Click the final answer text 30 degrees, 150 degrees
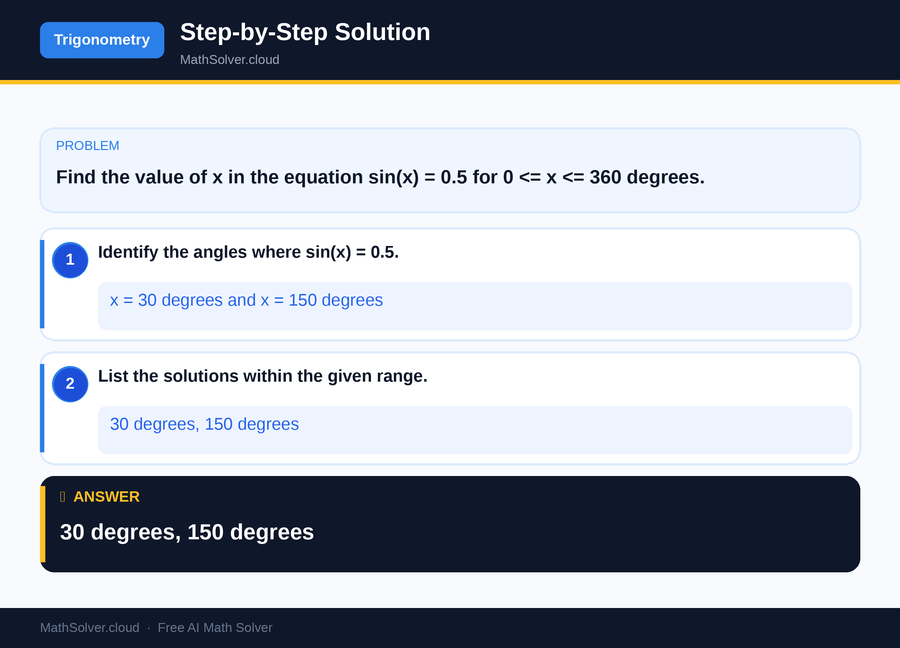The image size is (900, 648). 186,532
